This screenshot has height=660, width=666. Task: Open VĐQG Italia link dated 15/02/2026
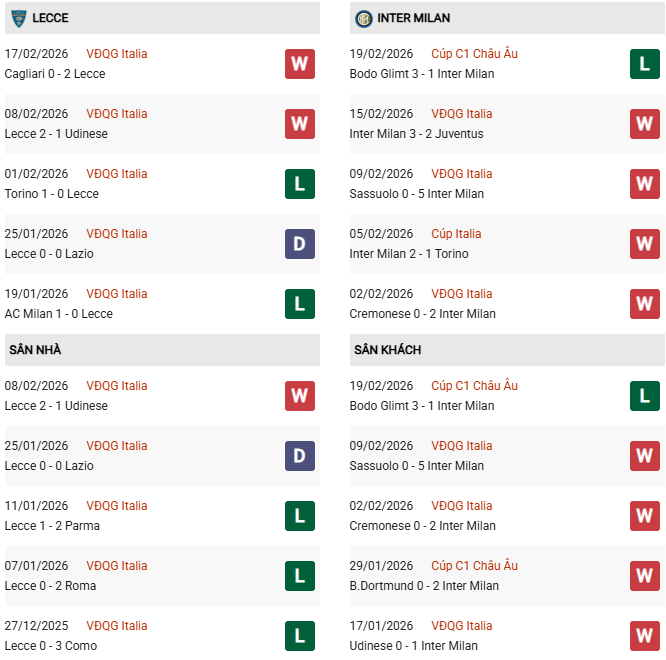coord(462,114)
